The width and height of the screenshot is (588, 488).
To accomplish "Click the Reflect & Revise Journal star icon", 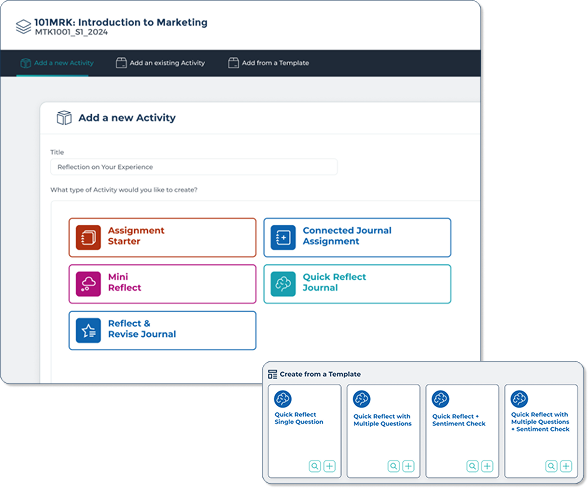I will point(88,330).
